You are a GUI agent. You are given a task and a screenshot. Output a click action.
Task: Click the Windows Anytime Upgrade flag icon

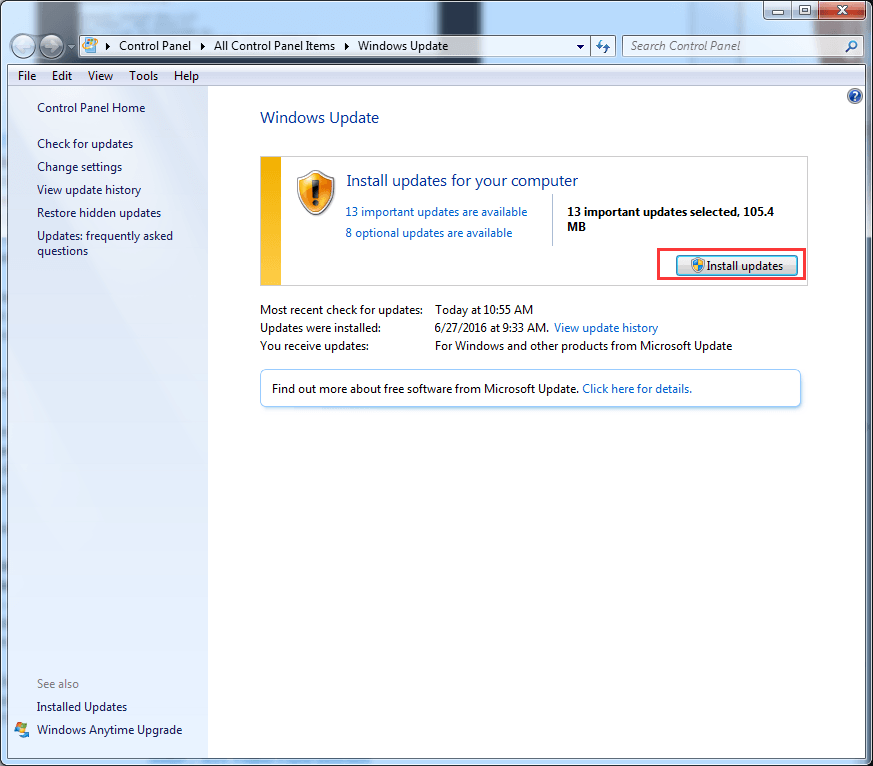point(22,729)
